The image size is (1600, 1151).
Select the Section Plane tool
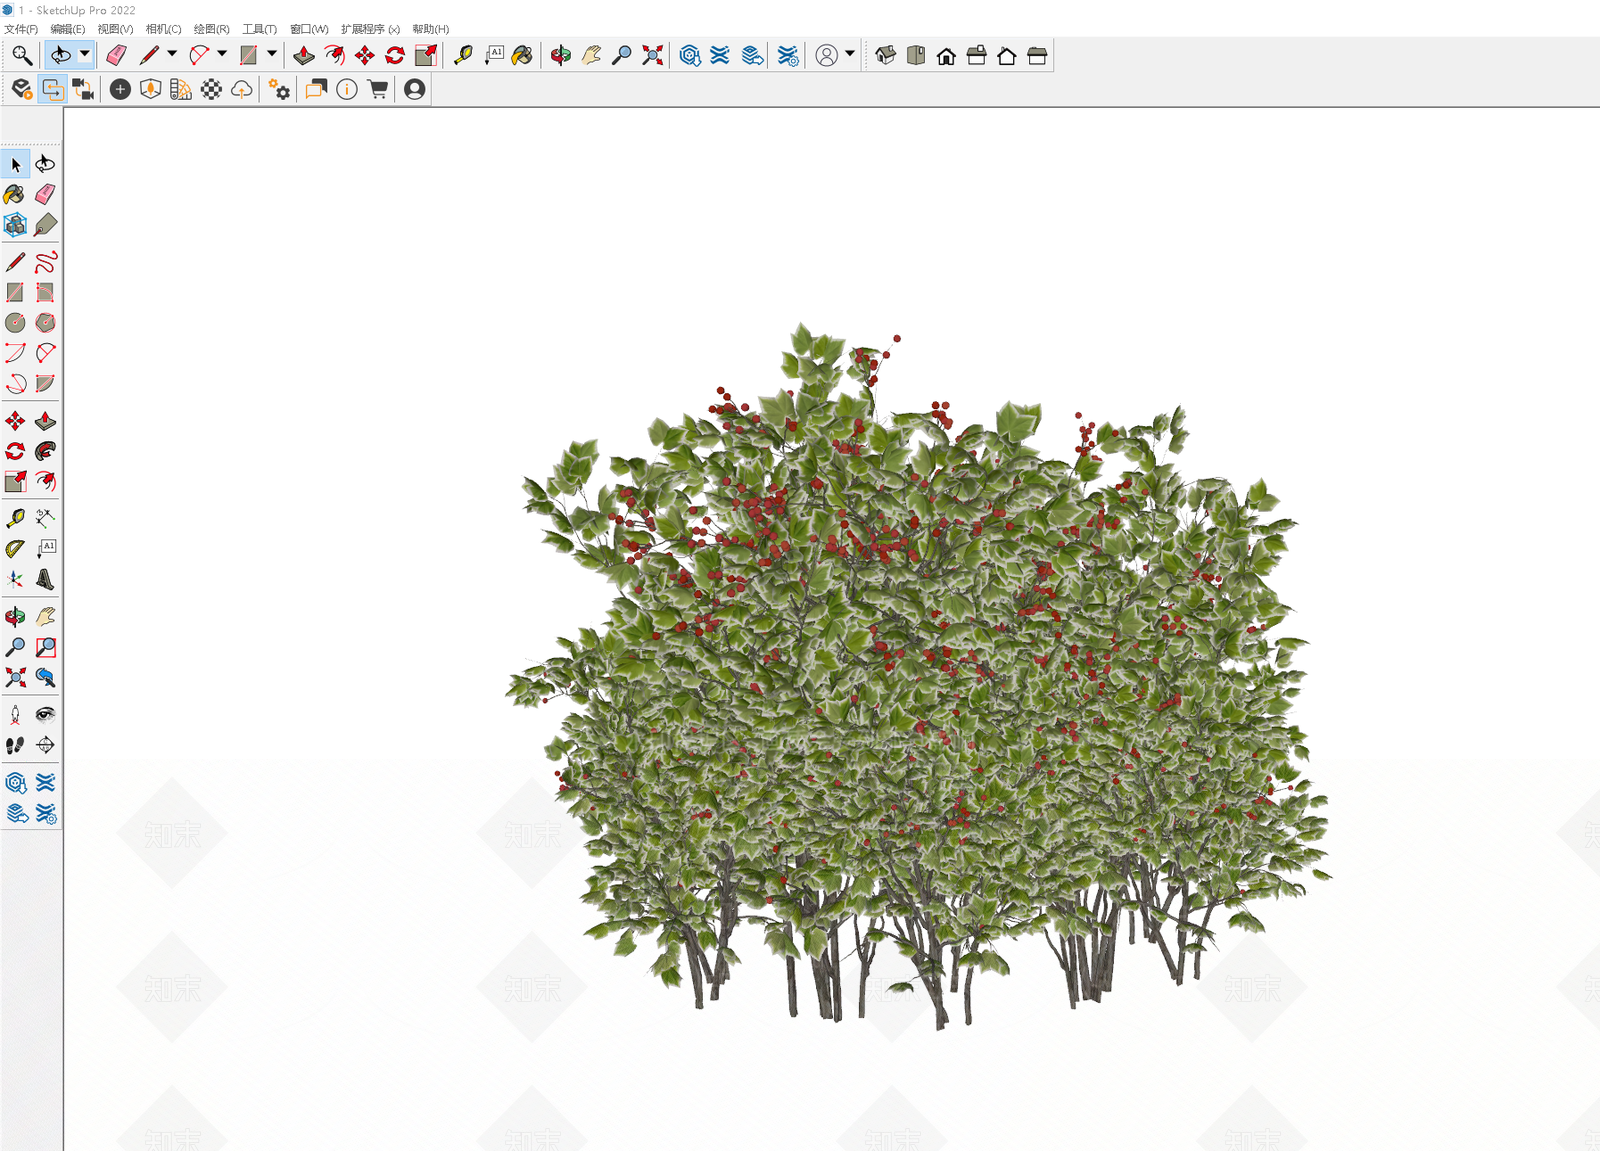pyautogui.click(x=46, y=745)
